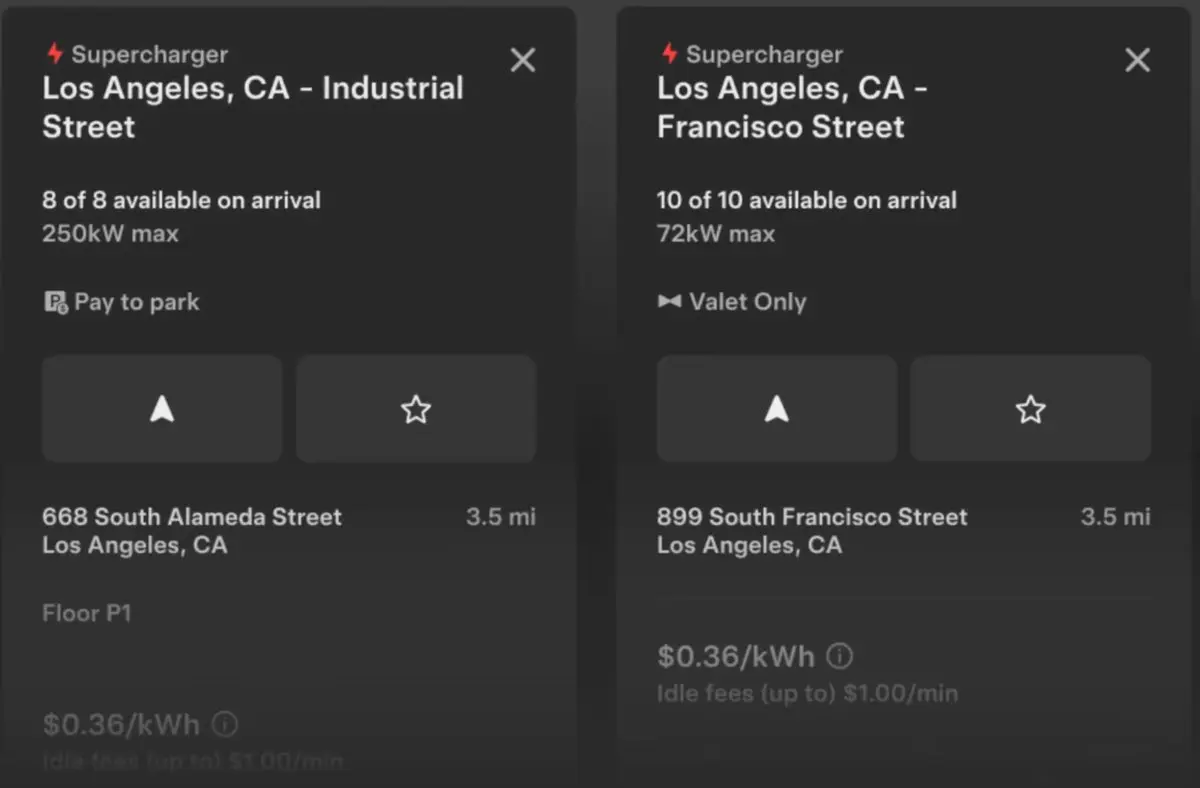
Task: Favorite the Francisco Street Supercharger with star
Action: coord(1031,409)
